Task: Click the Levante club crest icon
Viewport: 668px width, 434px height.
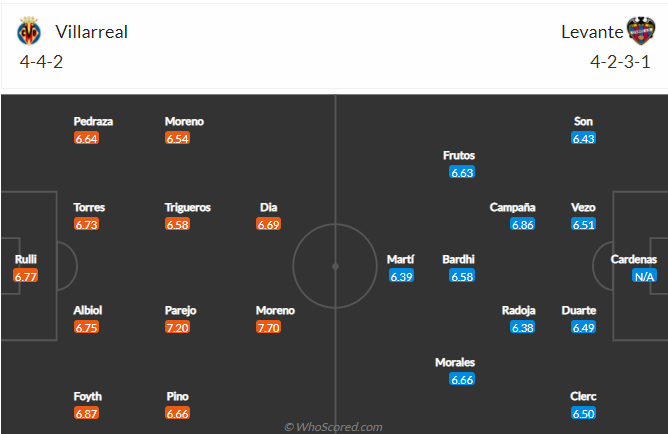Action: tap(641, 31)
